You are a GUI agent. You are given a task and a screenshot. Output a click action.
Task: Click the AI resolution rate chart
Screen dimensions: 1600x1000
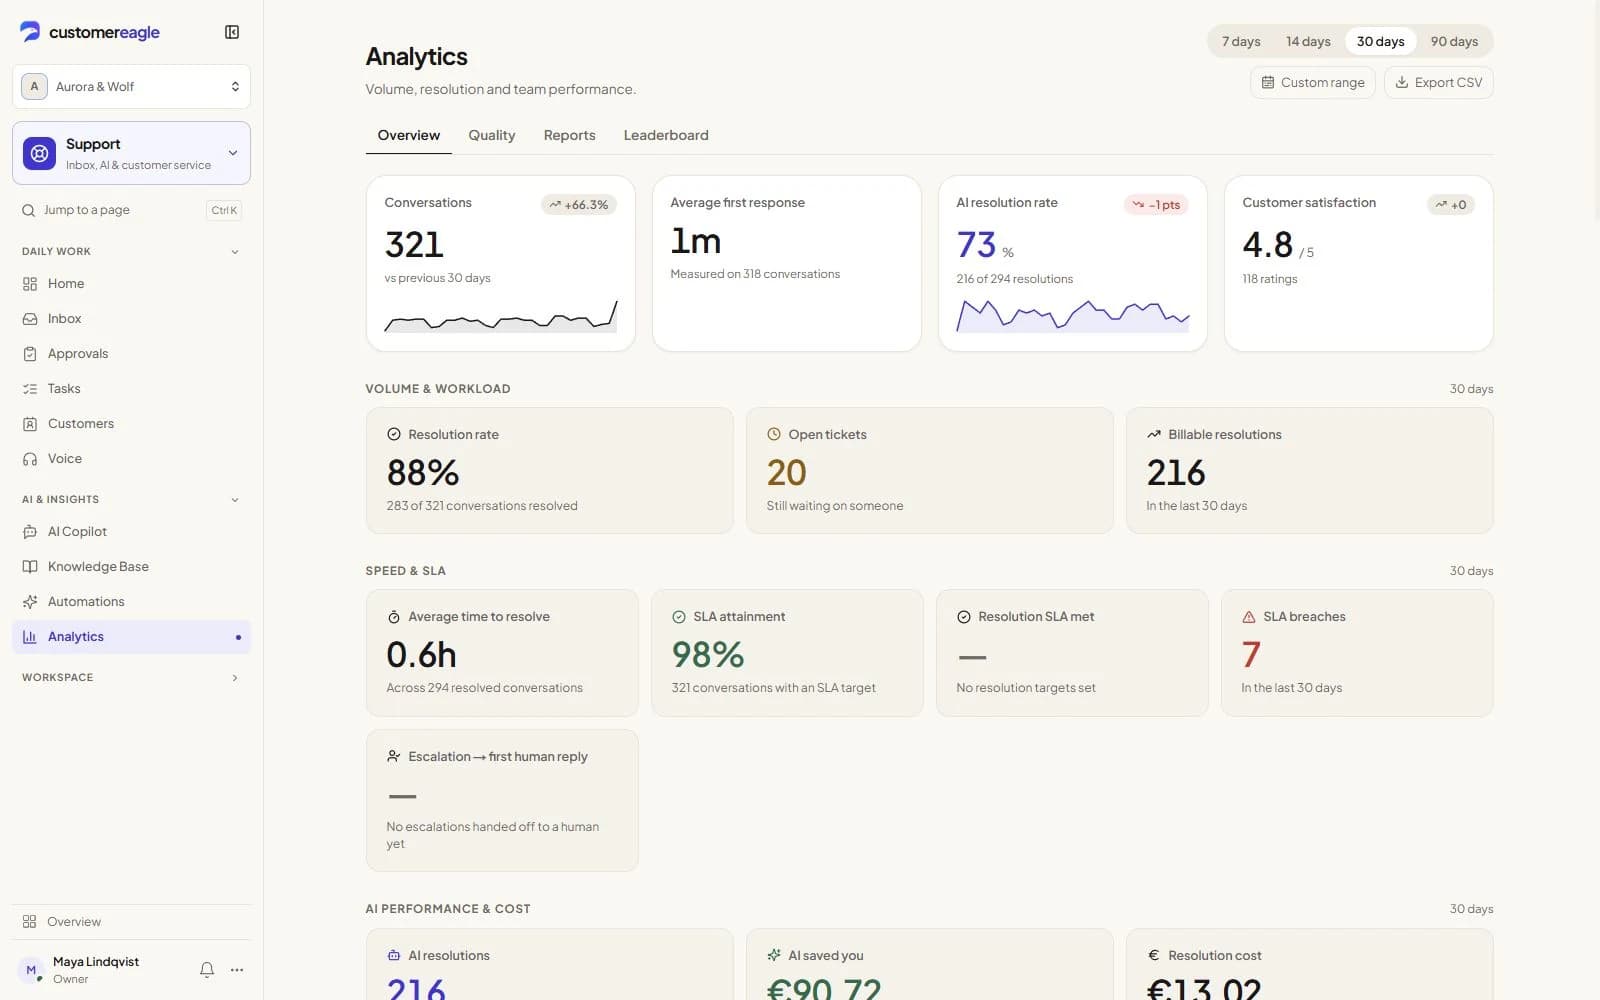point(1073,316)
